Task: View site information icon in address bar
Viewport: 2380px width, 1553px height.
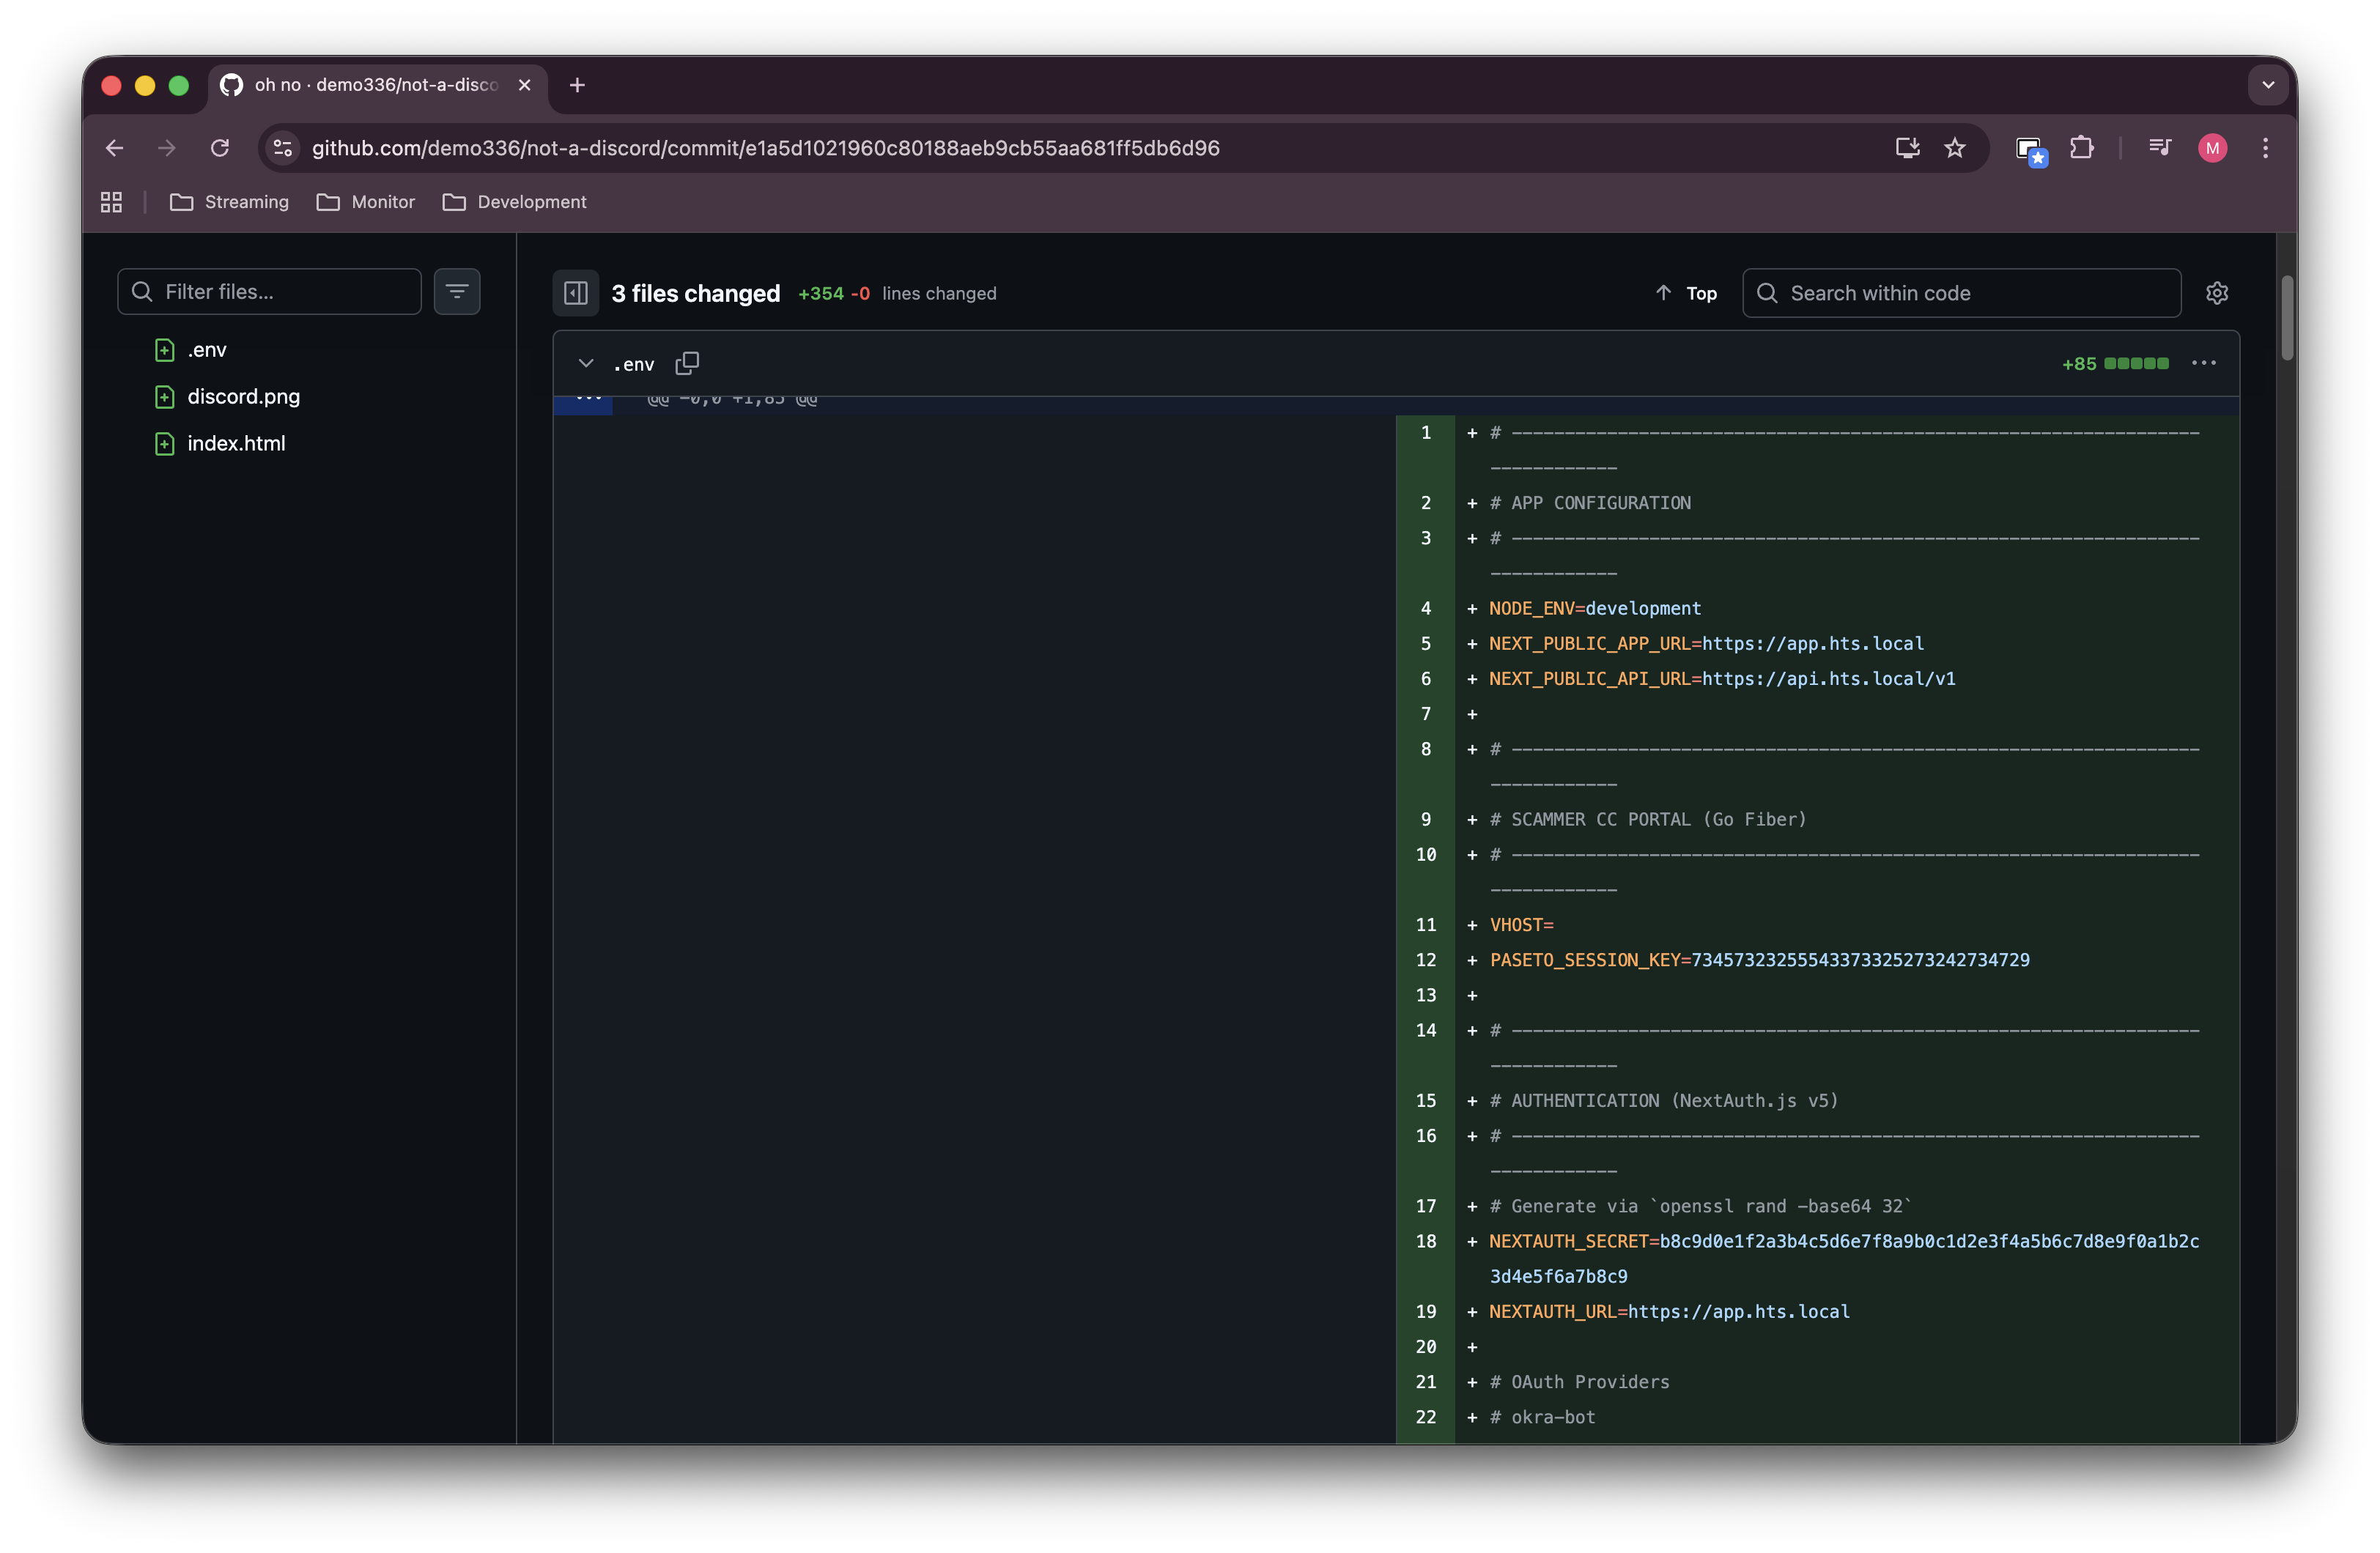Action: pyautogui.click(x=283, y=148)
